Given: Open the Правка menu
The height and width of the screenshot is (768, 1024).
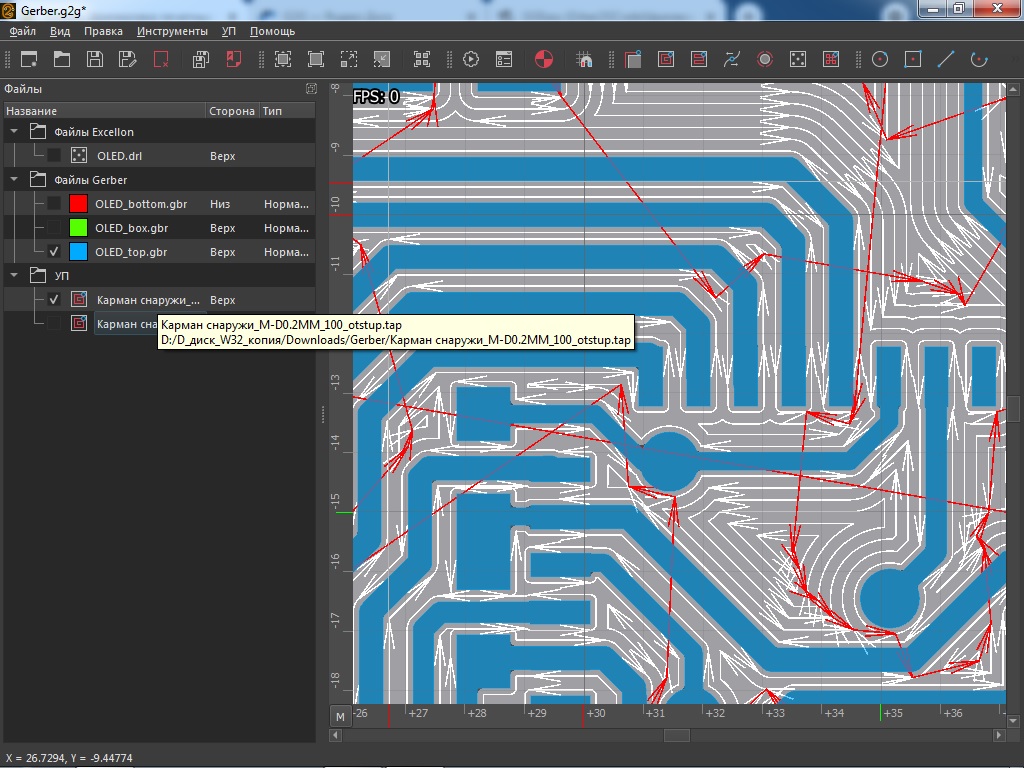Looking at the screenshot, I should pos(103,31).
